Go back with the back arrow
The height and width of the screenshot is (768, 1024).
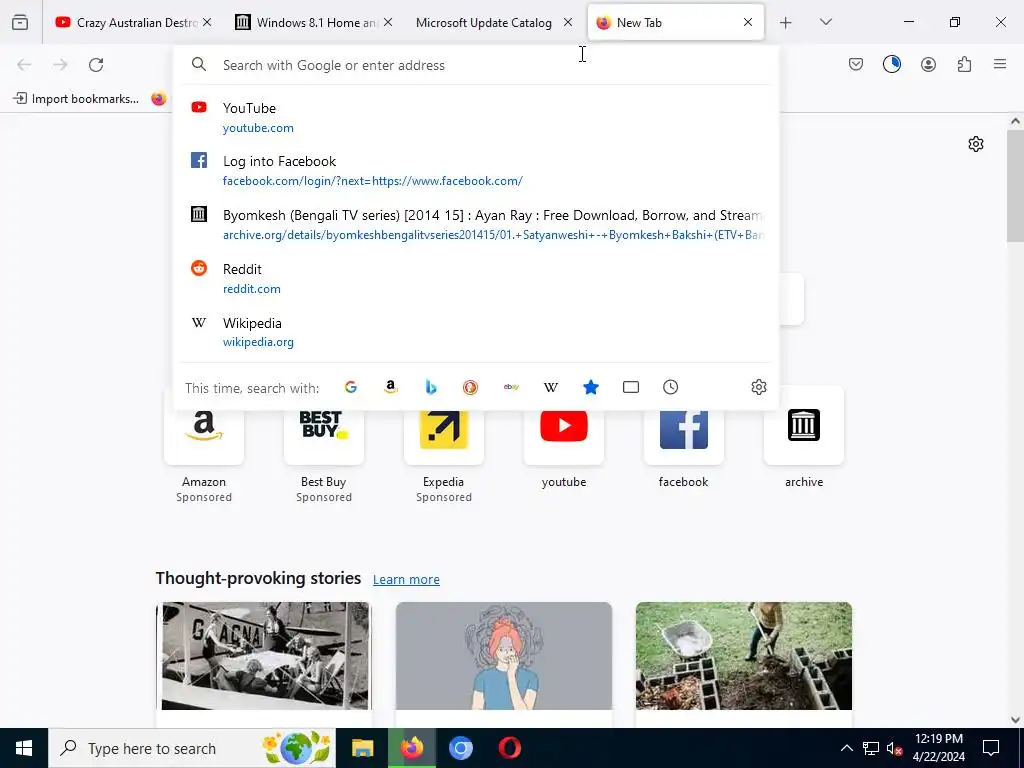pyautogui.click(x=24, y=65)
